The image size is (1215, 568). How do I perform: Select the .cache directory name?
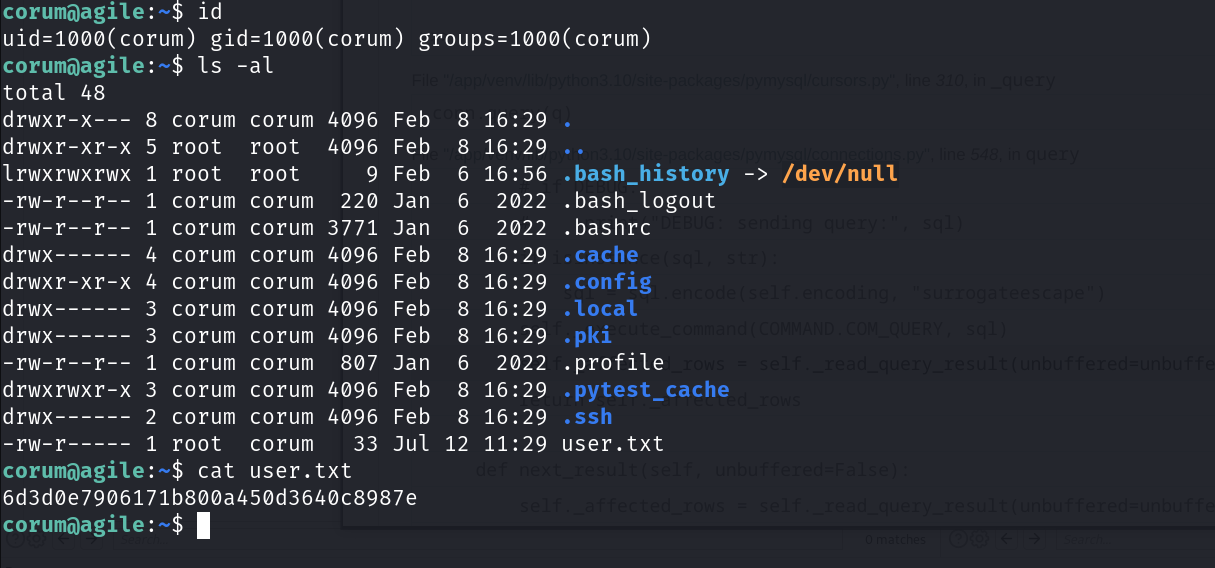600,255
